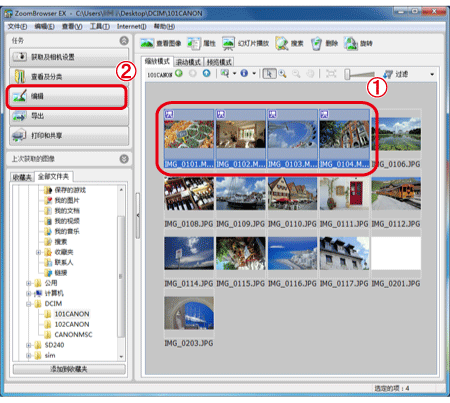Click the 查看及分类 task button

coord(69,77)
